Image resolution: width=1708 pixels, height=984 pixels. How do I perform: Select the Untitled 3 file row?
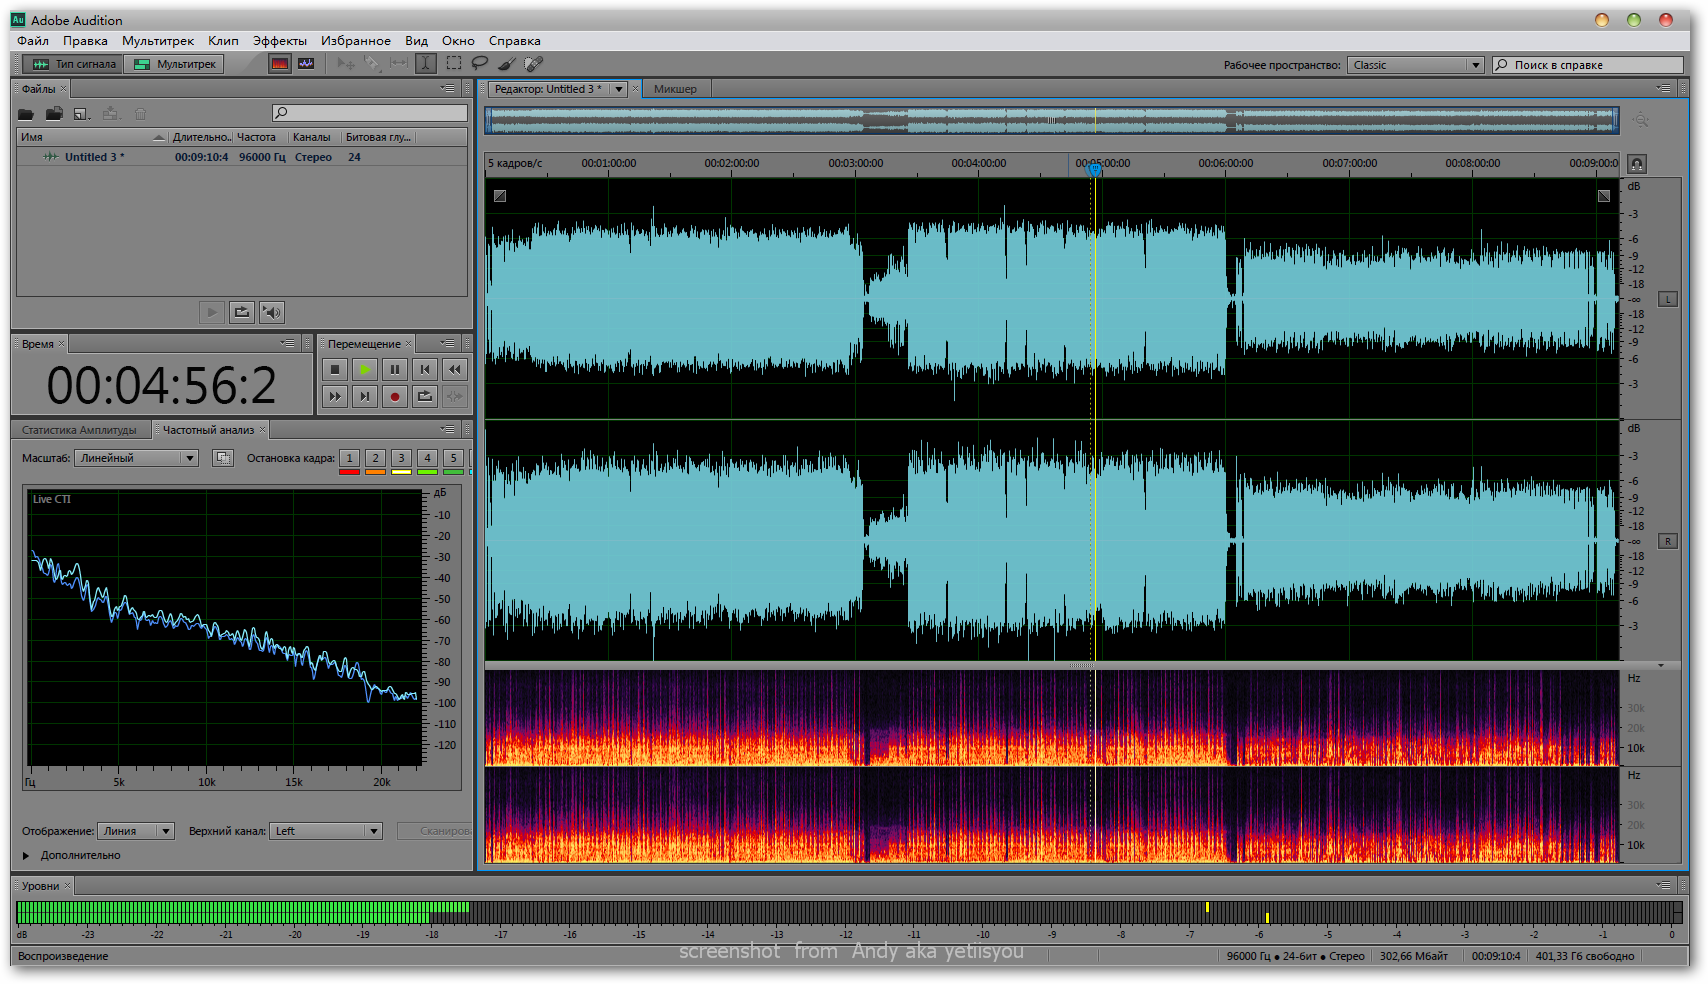[x=242, y=157]
